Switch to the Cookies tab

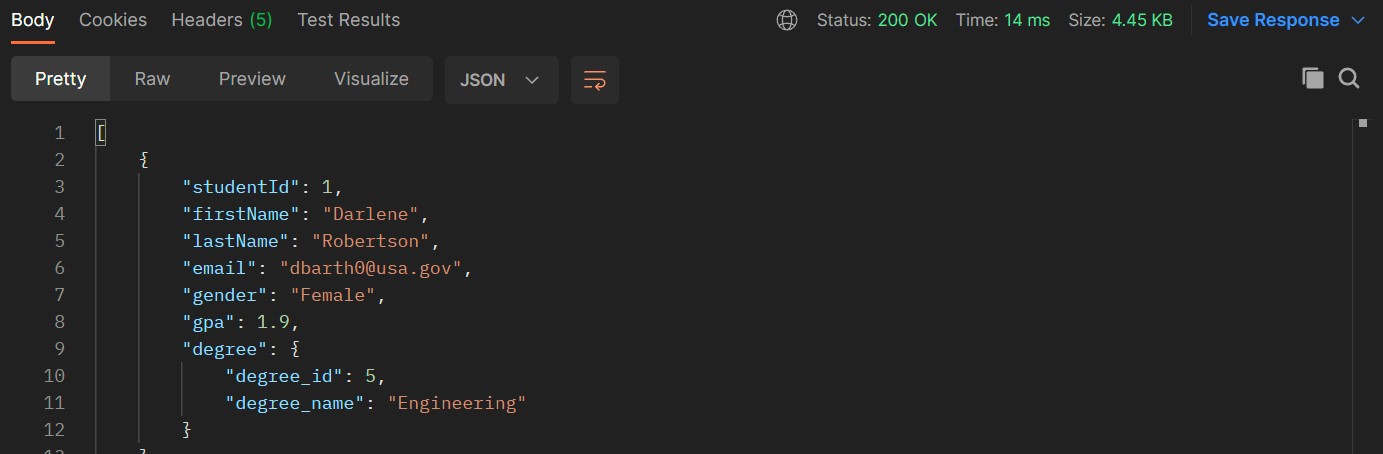(x=113, y=20)
